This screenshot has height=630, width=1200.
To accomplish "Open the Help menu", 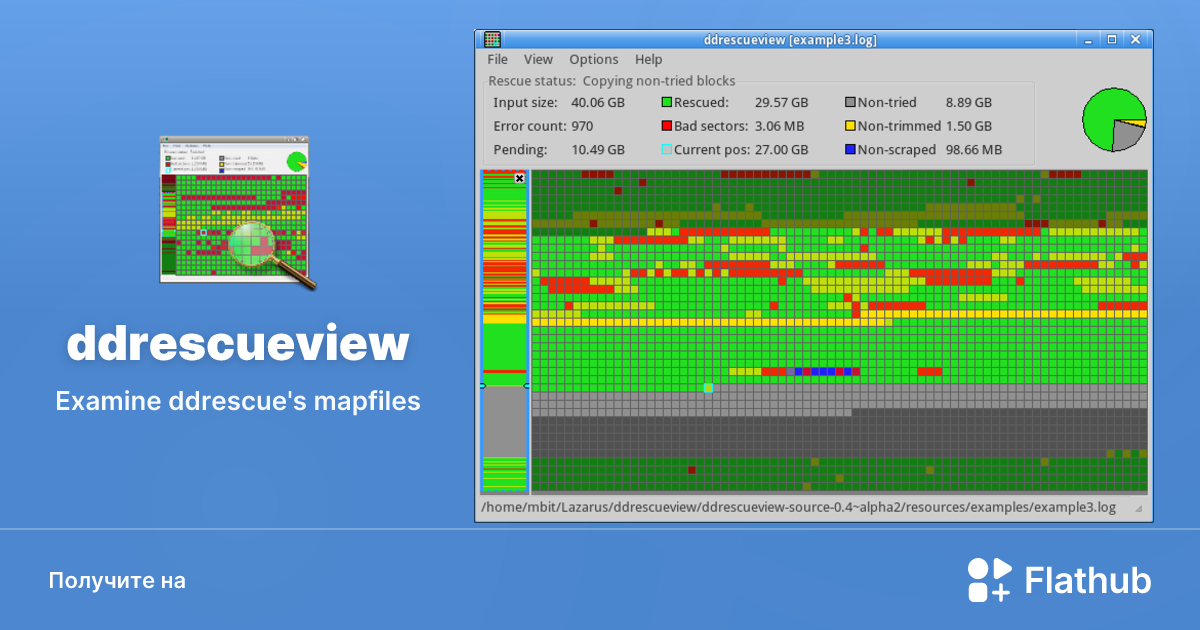I will tap(648, 59).
